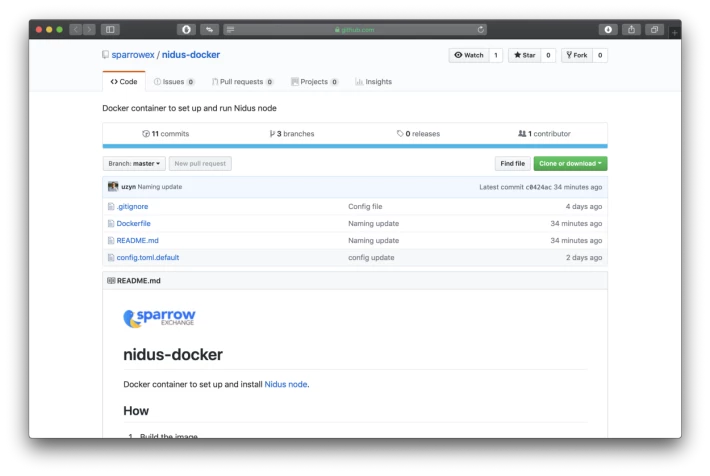Open the nidus-docker repository link
Image resolution: width=710 pixels, height=476 pixels.
click(191, 55)
